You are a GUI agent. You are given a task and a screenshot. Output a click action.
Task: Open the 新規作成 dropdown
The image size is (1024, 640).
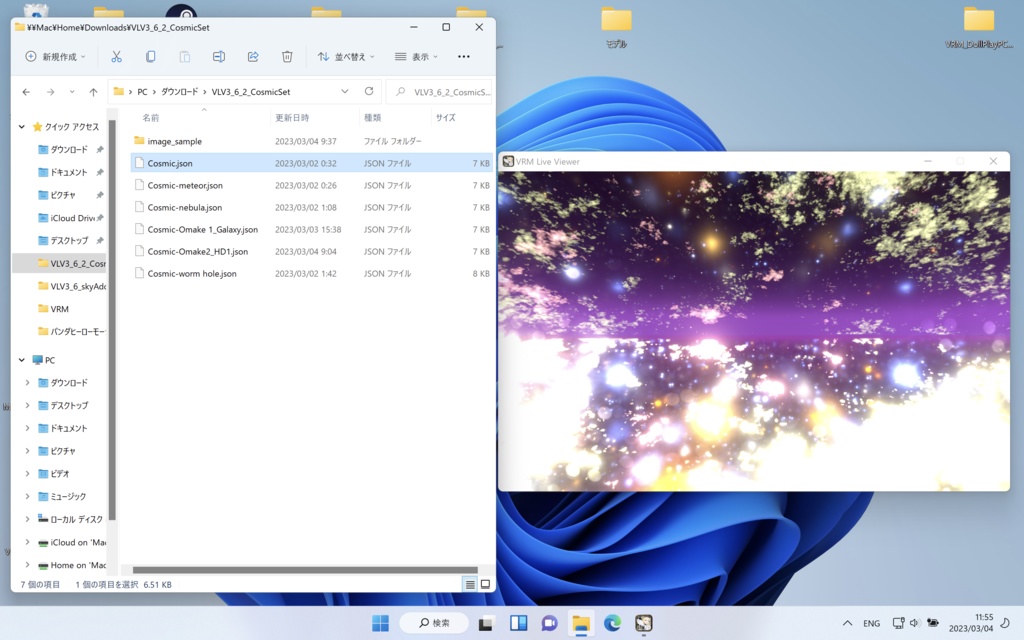pyautogui.click(x=56, y=57)
